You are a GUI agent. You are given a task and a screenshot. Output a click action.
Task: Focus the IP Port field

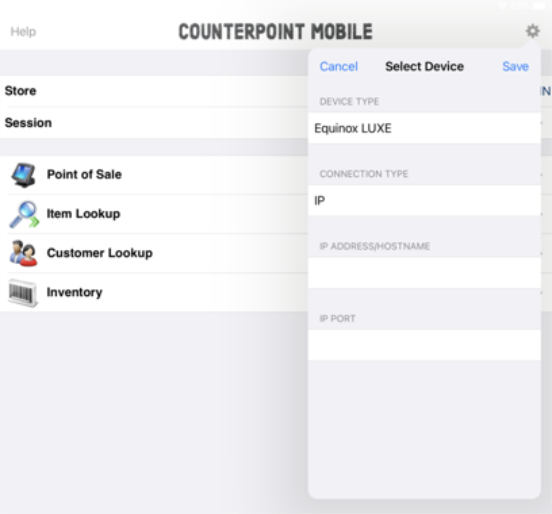click(424, 345)
